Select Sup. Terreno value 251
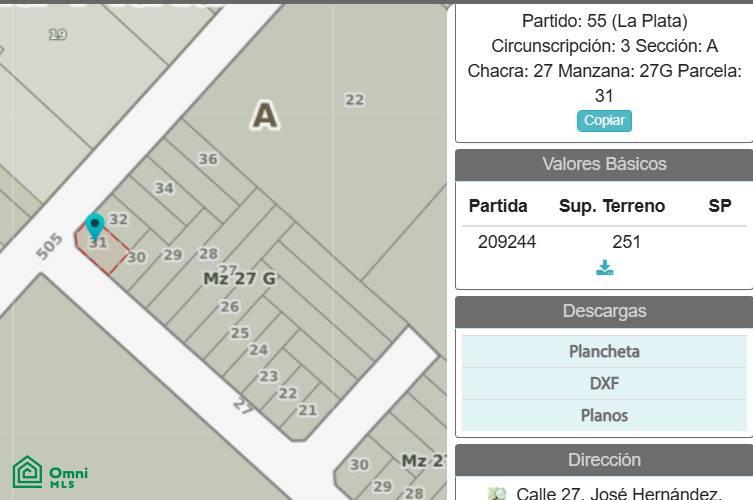Image resolution: width=753 pixels, height=500 pixels. (x=626, y=242)
